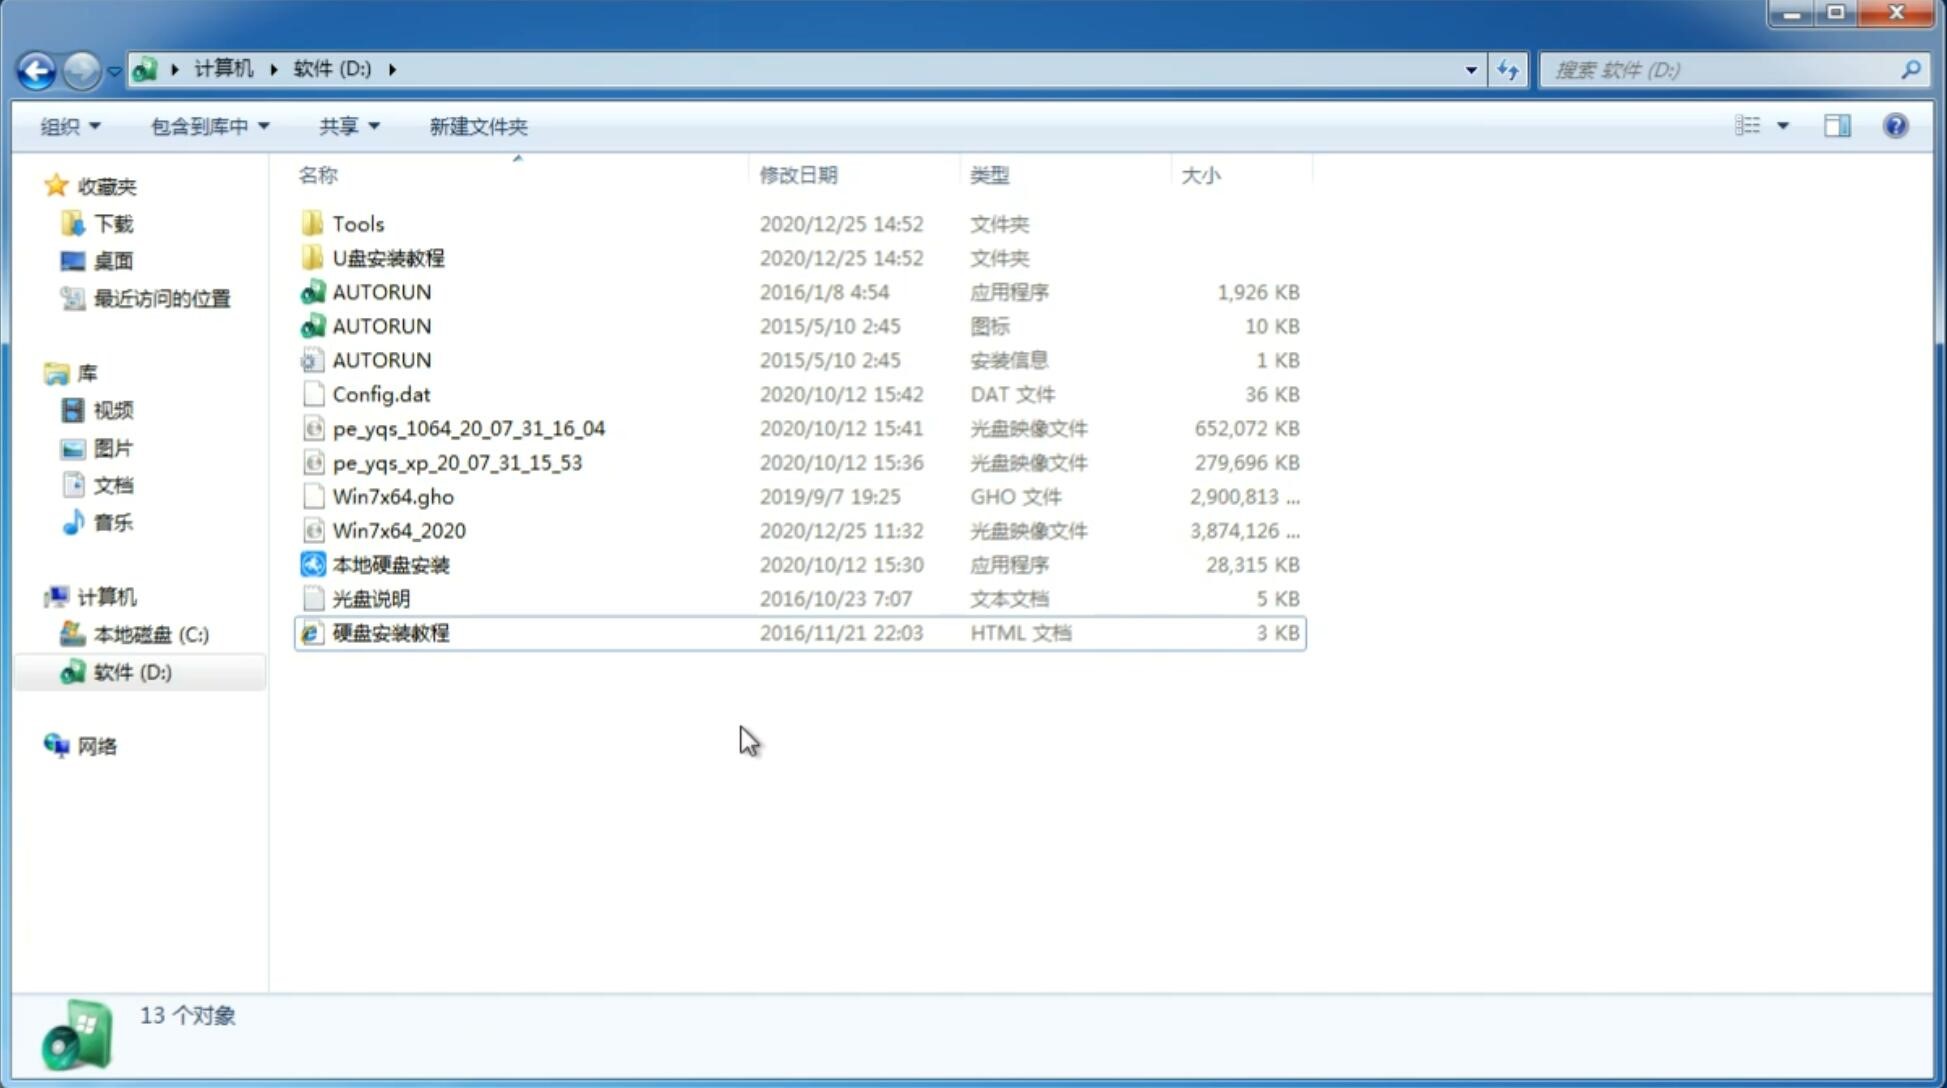Image resolution: width=1947 pixels, height=1088 pixels.
Task: Open the U盘安装教程 folder
Action: (389, 258)
